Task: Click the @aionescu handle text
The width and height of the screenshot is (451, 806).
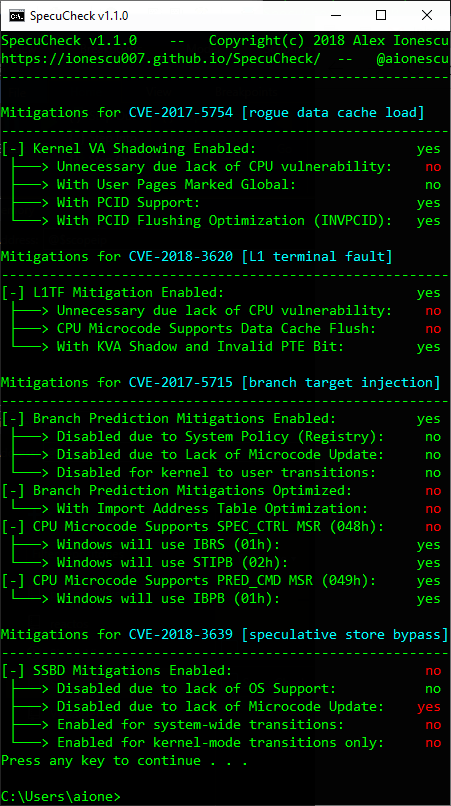Action: [413, 59]
